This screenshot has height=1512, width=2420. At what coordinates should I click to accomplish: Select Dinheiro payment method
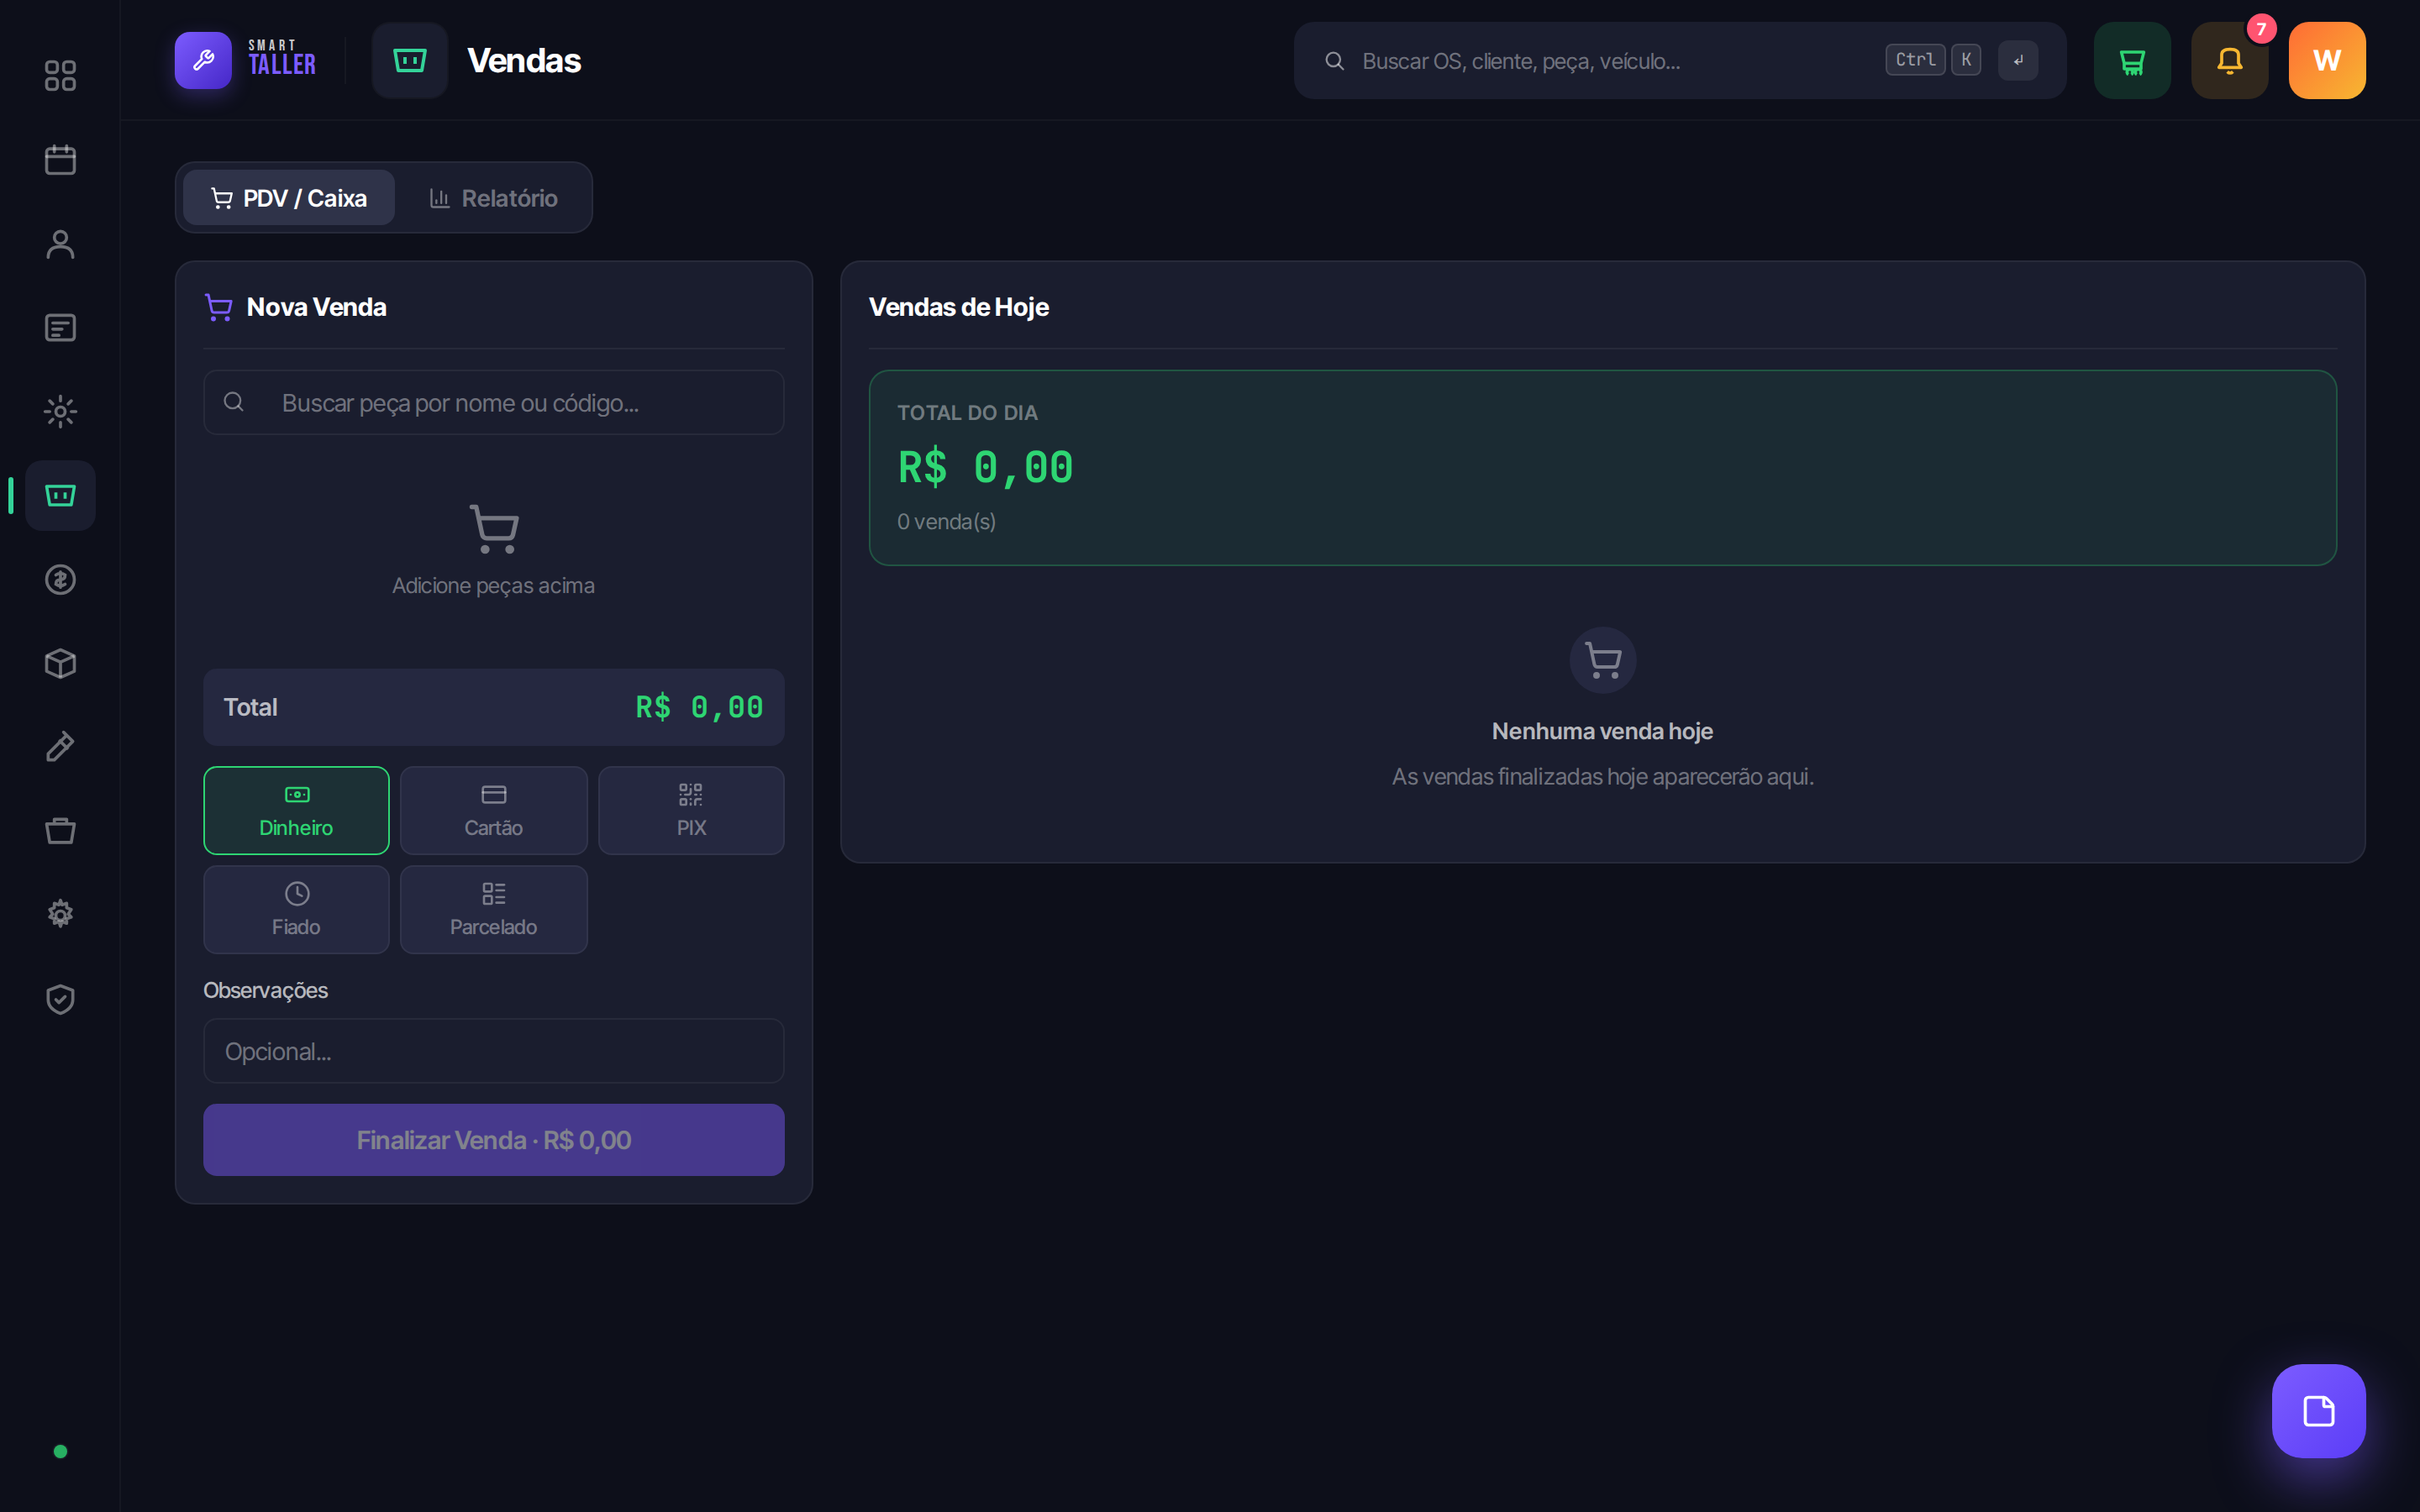[296, 811]
